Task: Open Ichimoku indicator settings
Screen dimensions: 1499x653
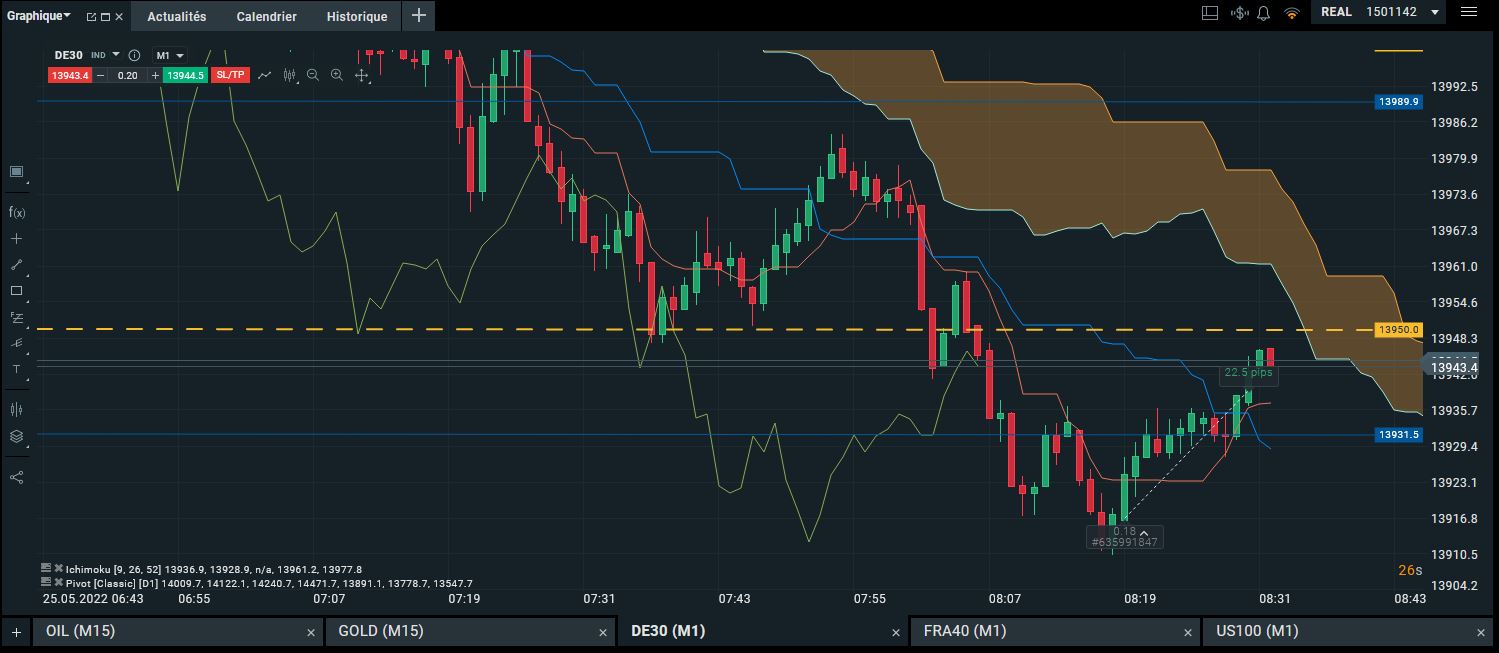Action: coord(46,568)
